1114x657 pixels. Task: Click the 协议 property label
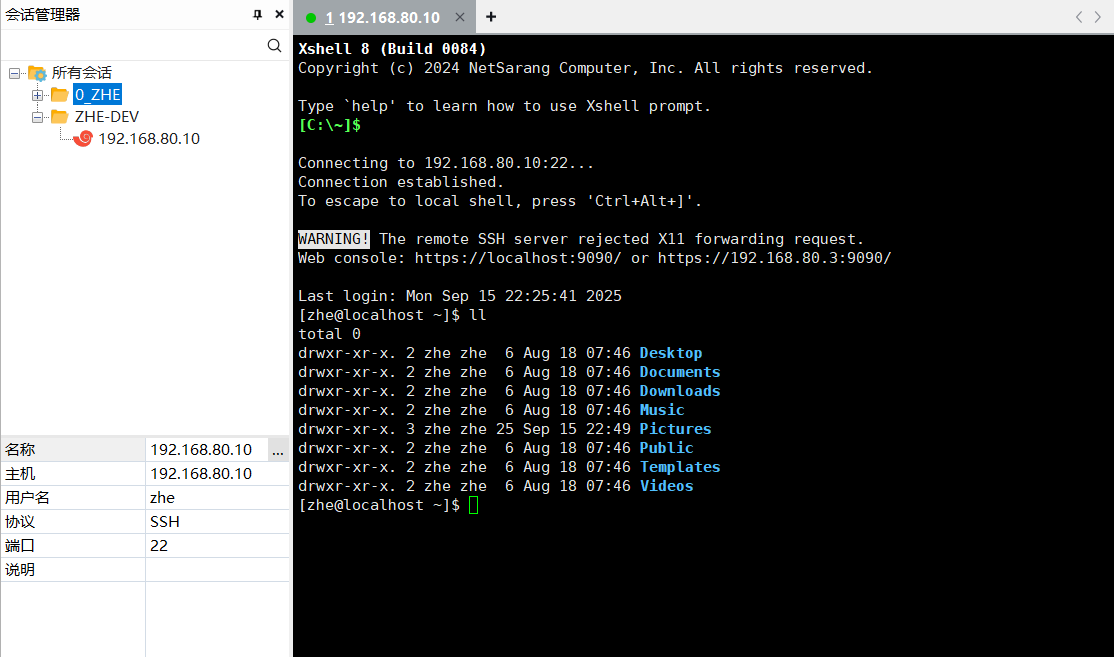point(20,522)
